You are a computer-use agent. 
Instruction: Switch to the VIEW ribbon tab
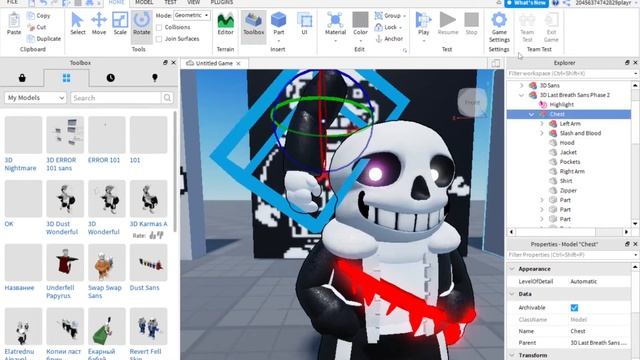pos(193,2)
